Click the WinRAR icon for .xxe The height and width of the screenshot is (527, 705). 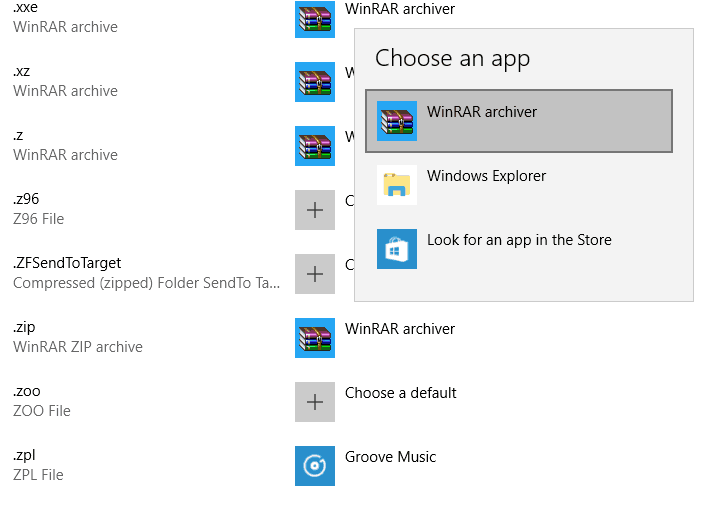pos(315,19)
